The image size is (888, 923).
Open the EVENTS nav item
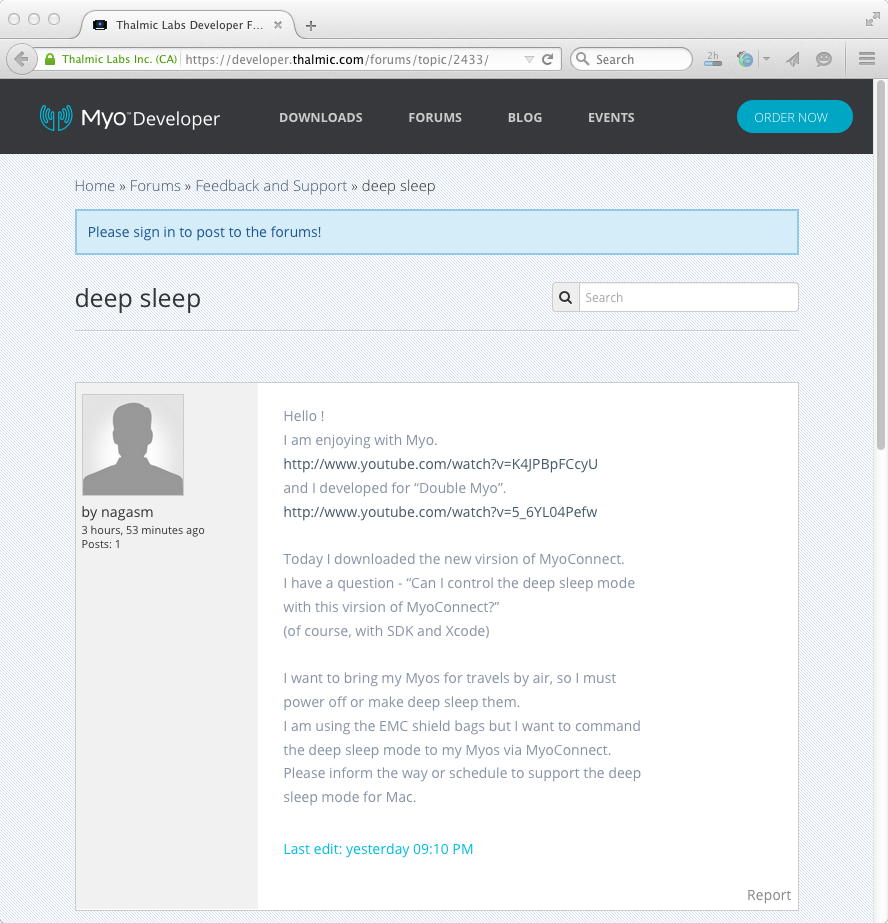[x=611, y=117]
